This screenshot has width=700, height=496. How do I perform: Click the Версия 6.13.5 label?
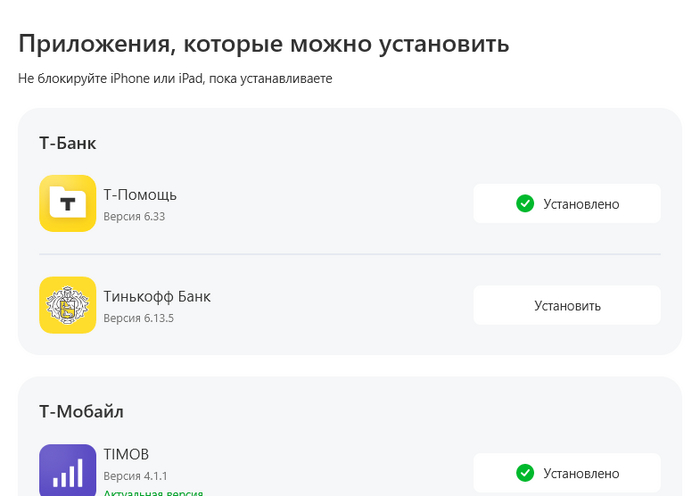click(x=138, y=318)
